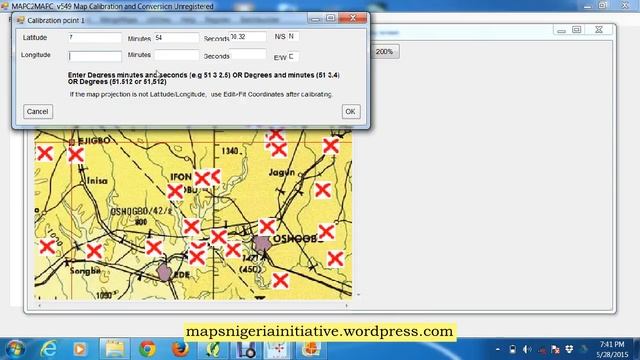
Task: Click the Latitude Seconds input field
Action: (x=248, y=37)
